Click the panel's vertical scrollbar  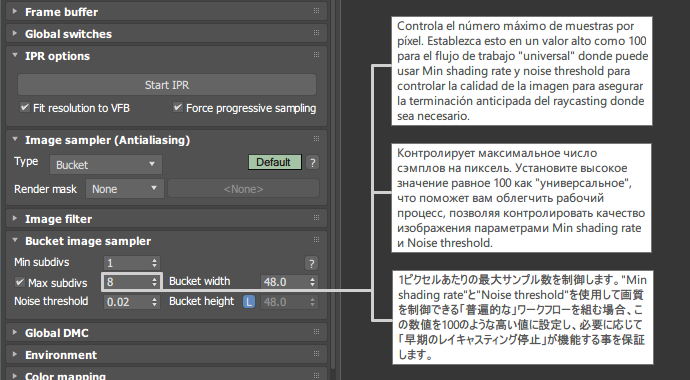click(332, 185)
